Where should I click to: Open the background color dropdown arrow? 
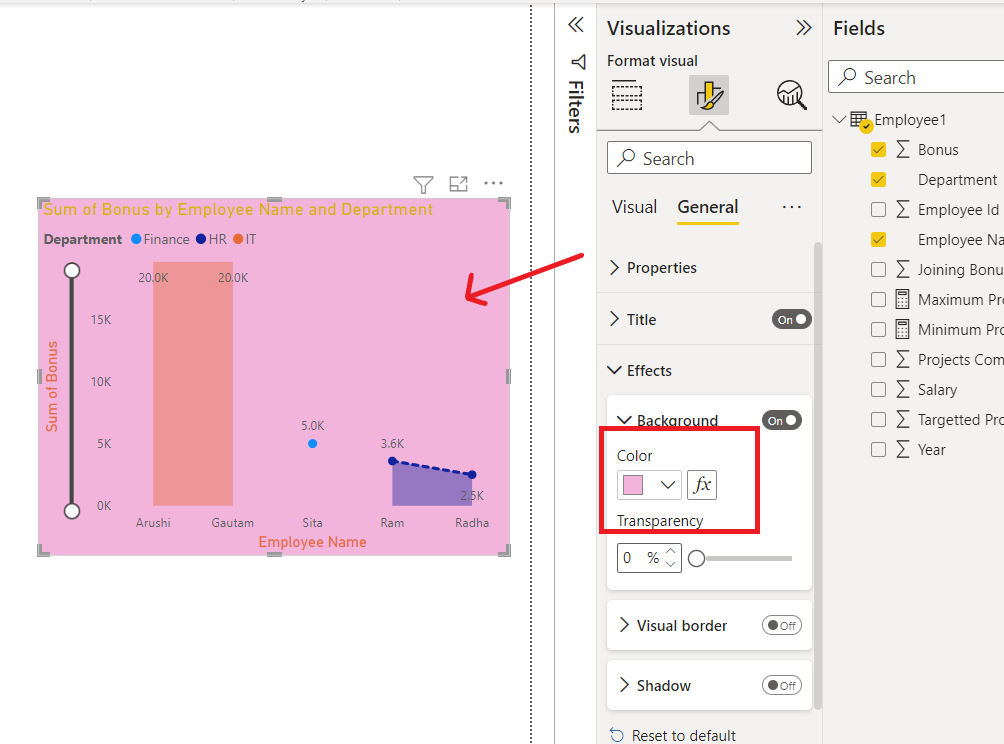tap(667, 485)
